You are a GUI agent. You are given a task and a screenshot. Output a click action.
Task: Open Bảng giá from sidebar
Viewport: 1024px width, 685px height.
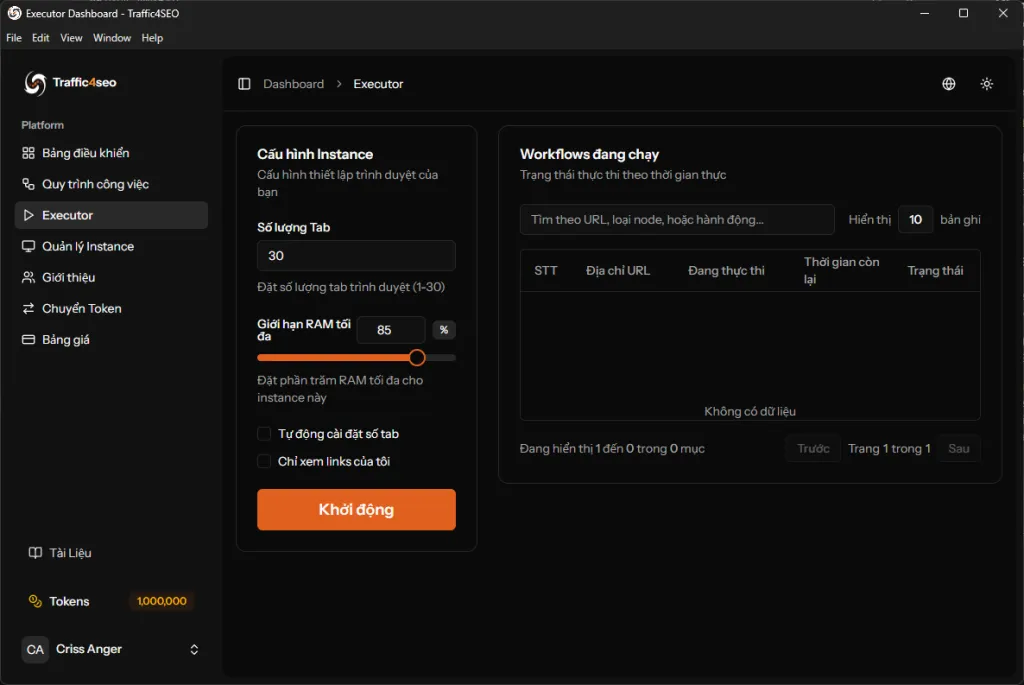coord(111,340)
